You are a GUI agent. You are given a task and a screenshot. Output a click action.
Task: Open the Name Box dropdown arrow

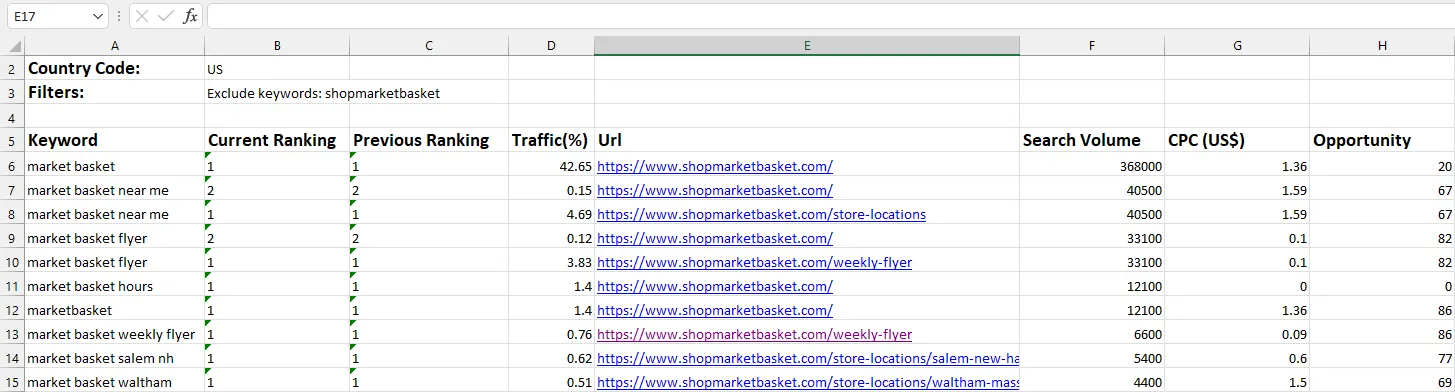(x=97, y=17)
